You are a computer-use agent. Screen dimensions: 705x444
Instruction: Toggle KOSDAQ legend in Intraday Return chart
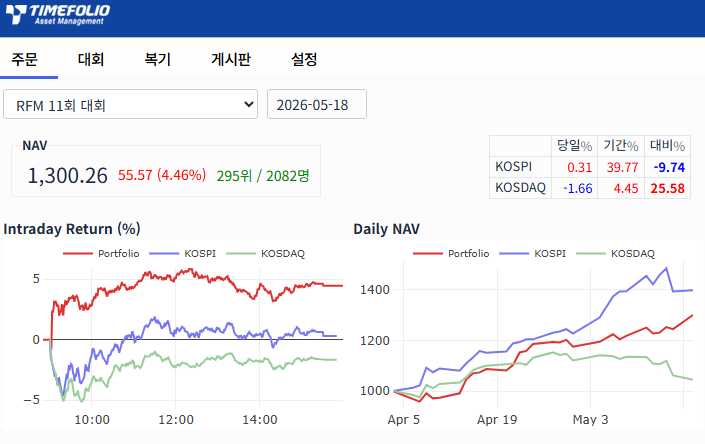266,253
